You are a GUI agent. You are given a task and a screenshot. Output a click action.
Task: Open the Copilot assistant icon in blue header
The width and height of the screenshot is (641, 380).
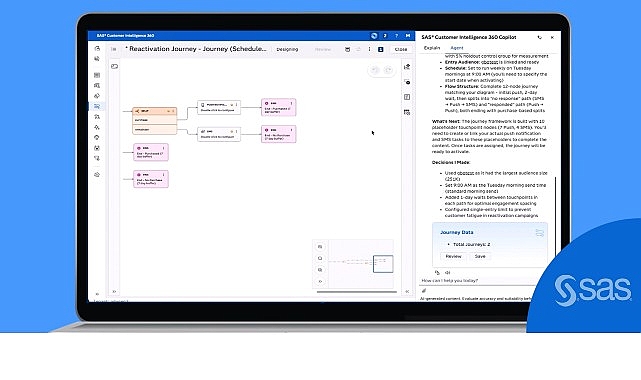click(374, 36)
